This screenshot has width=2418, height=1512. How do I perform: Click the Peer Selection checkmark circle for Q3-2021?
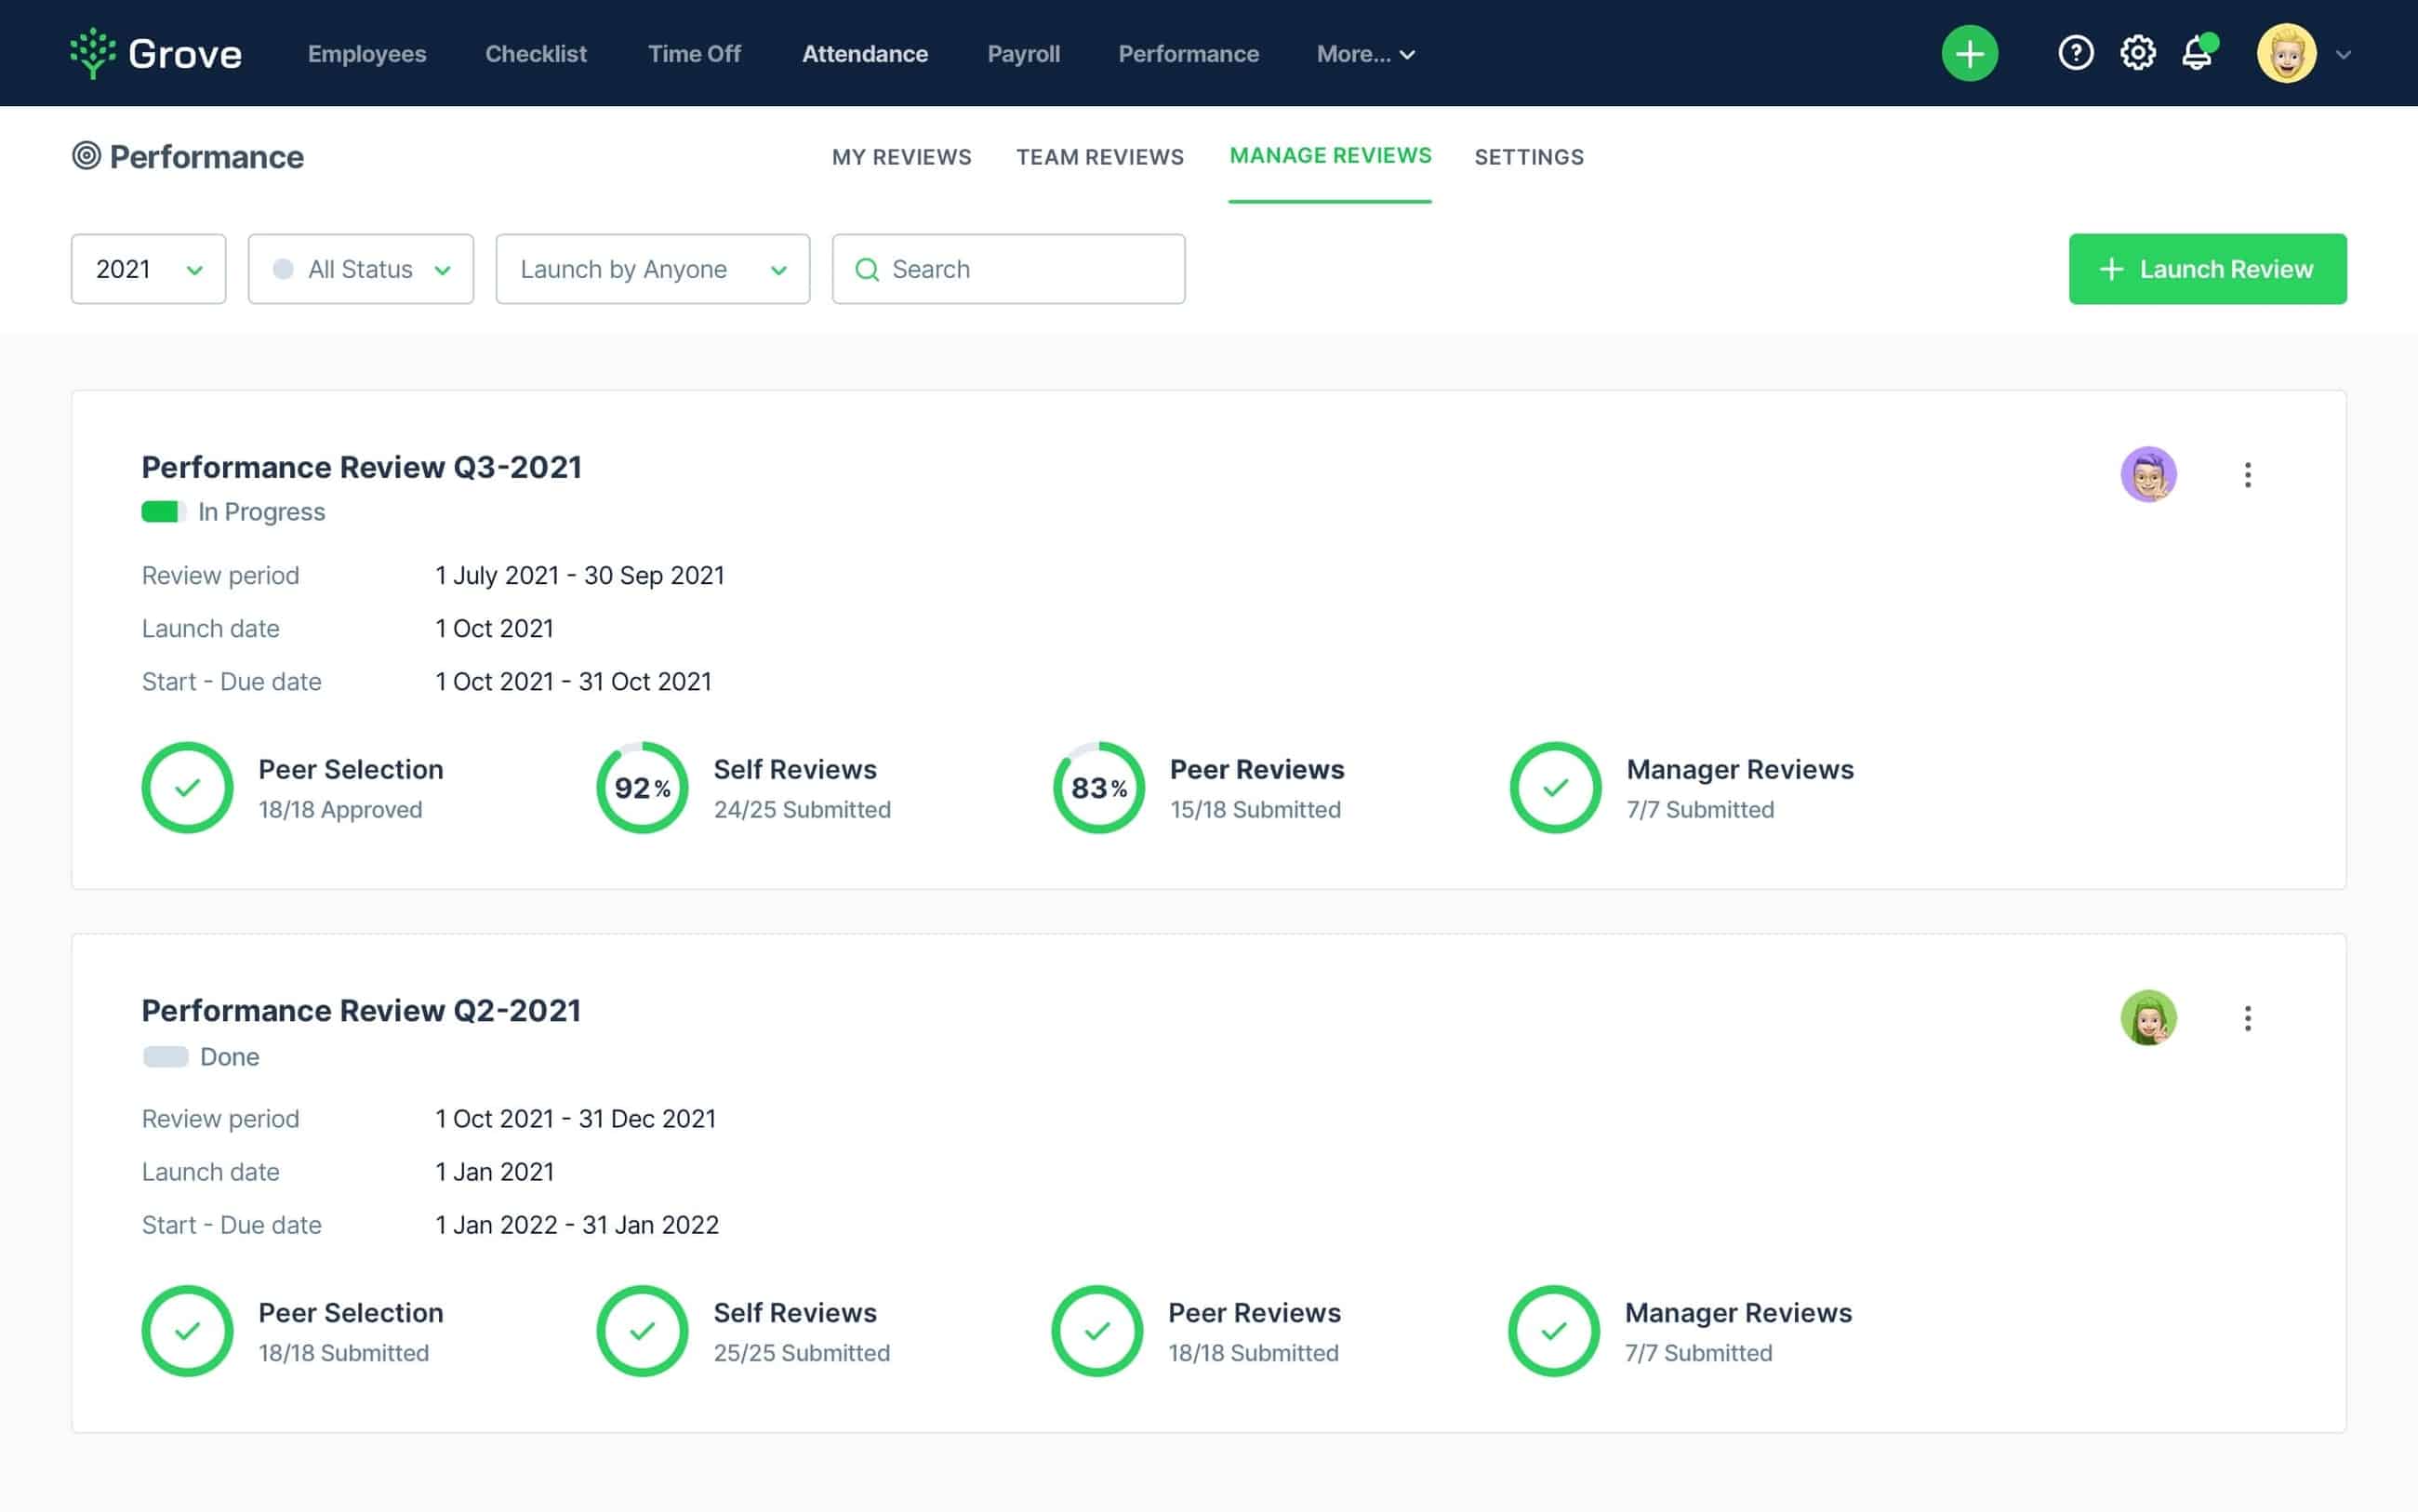pos(187,787)
